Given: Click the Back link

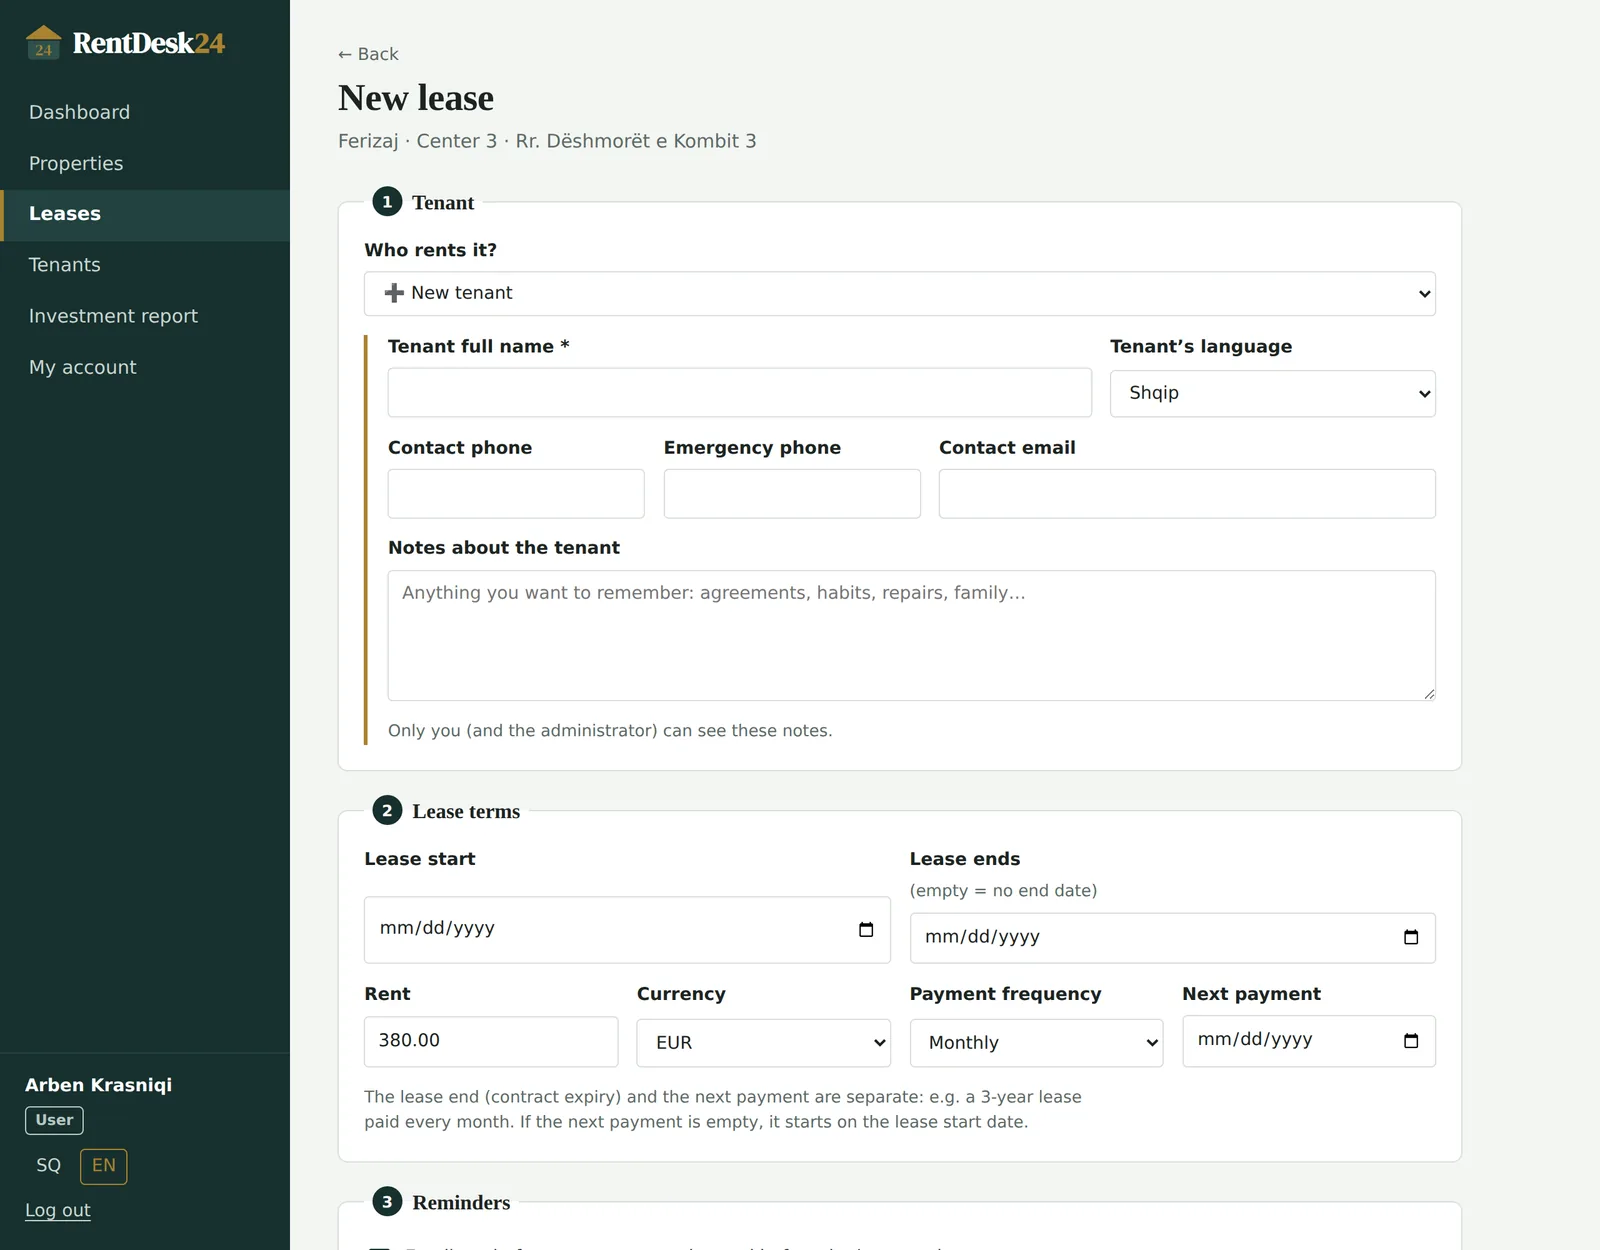Looking at the screenshot, I should point(368,54).
